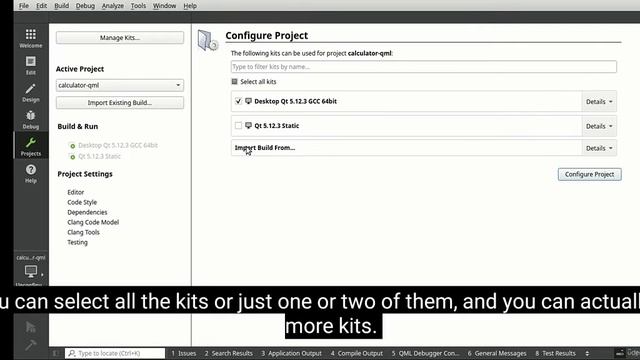The height and width of the screenshot is (360, 640).
Task: Click the Import Build From label
Action: pos(264,148)
